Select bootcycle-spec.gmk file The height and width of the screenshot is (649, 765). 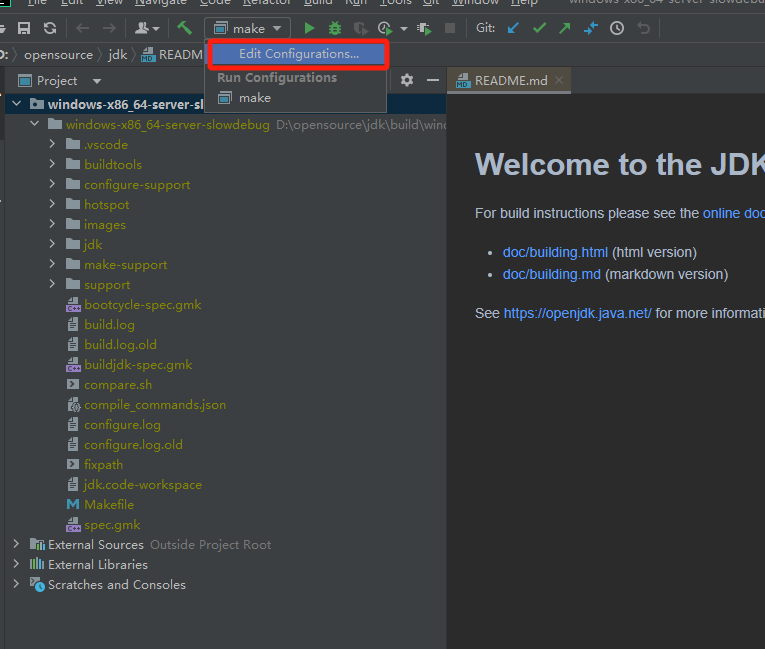coord(142,305)
